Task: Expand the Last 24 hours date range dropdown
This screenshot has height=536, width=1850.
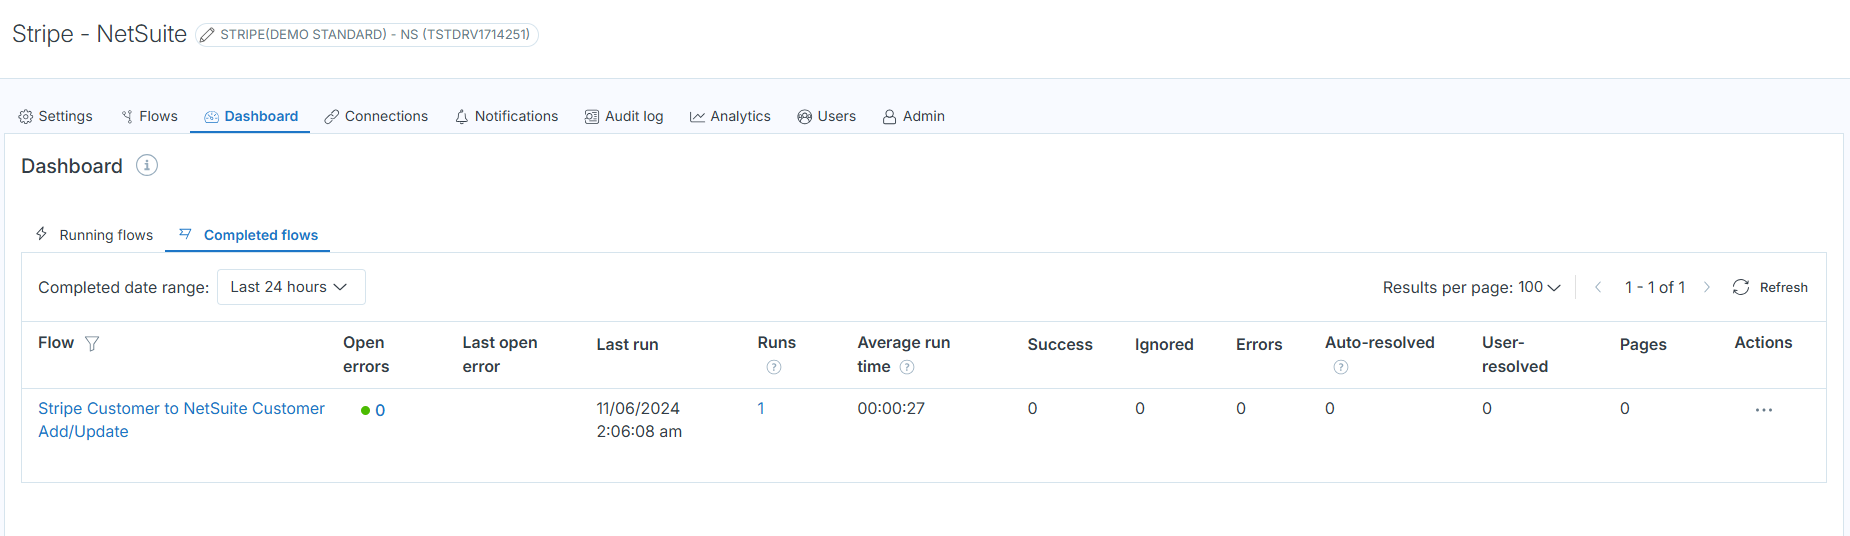Action: tap(290, 287)
